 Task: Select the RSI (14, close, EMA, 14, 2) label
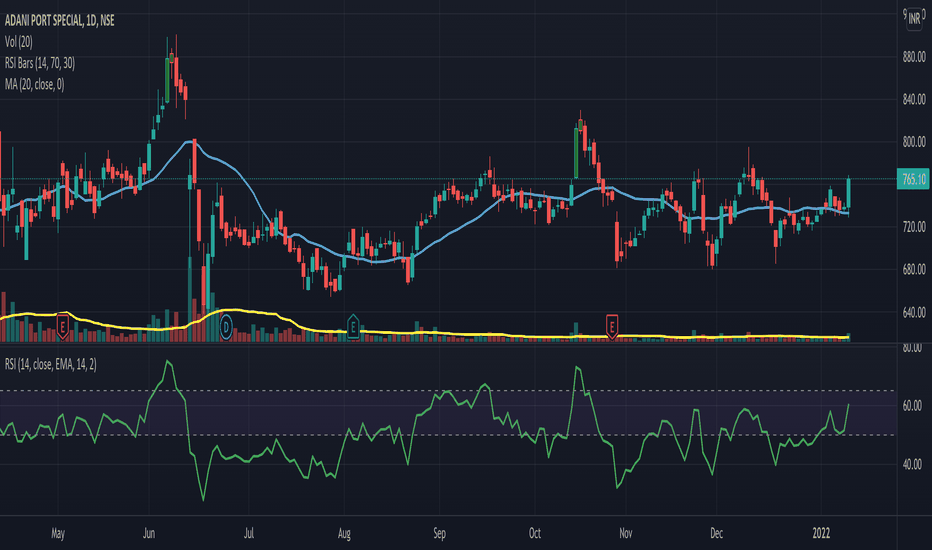tap(51, 364)
